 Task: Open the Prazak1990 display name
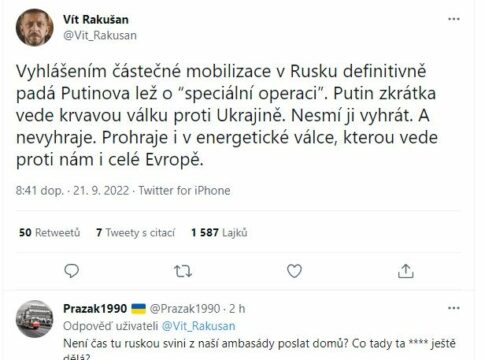[x=95, y=309]
